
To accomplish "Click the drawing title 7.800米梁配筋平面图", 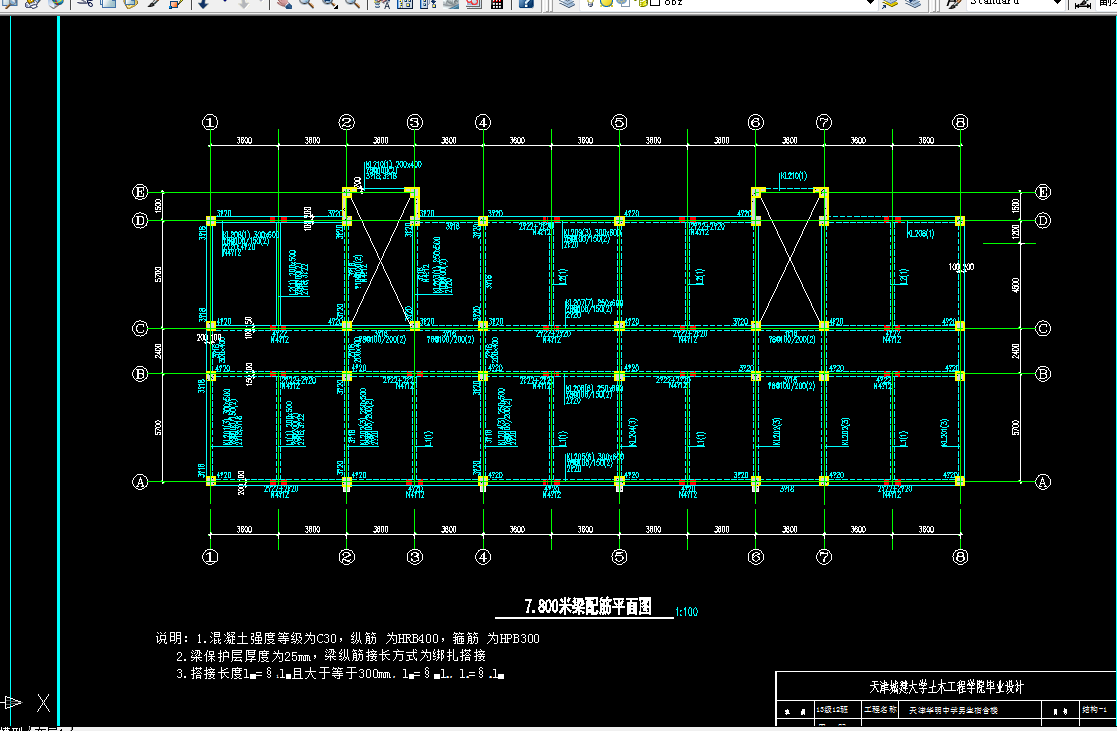I will pos(588,606).
